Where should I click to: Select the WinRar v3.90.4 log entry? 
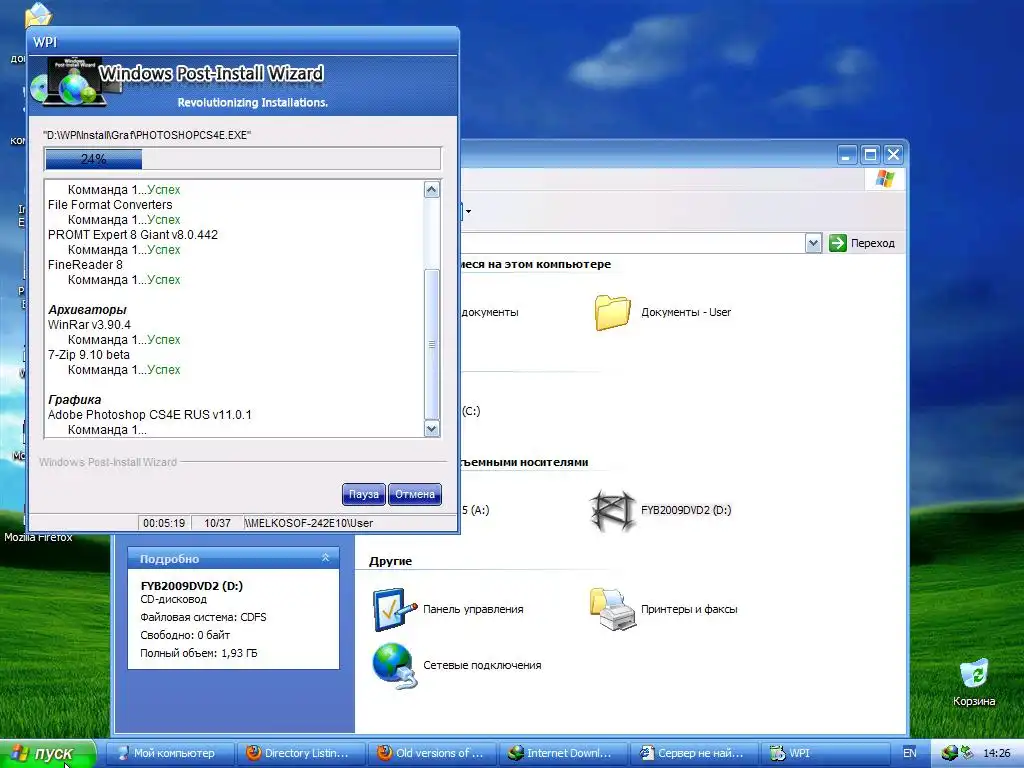[x=89, y=325]
